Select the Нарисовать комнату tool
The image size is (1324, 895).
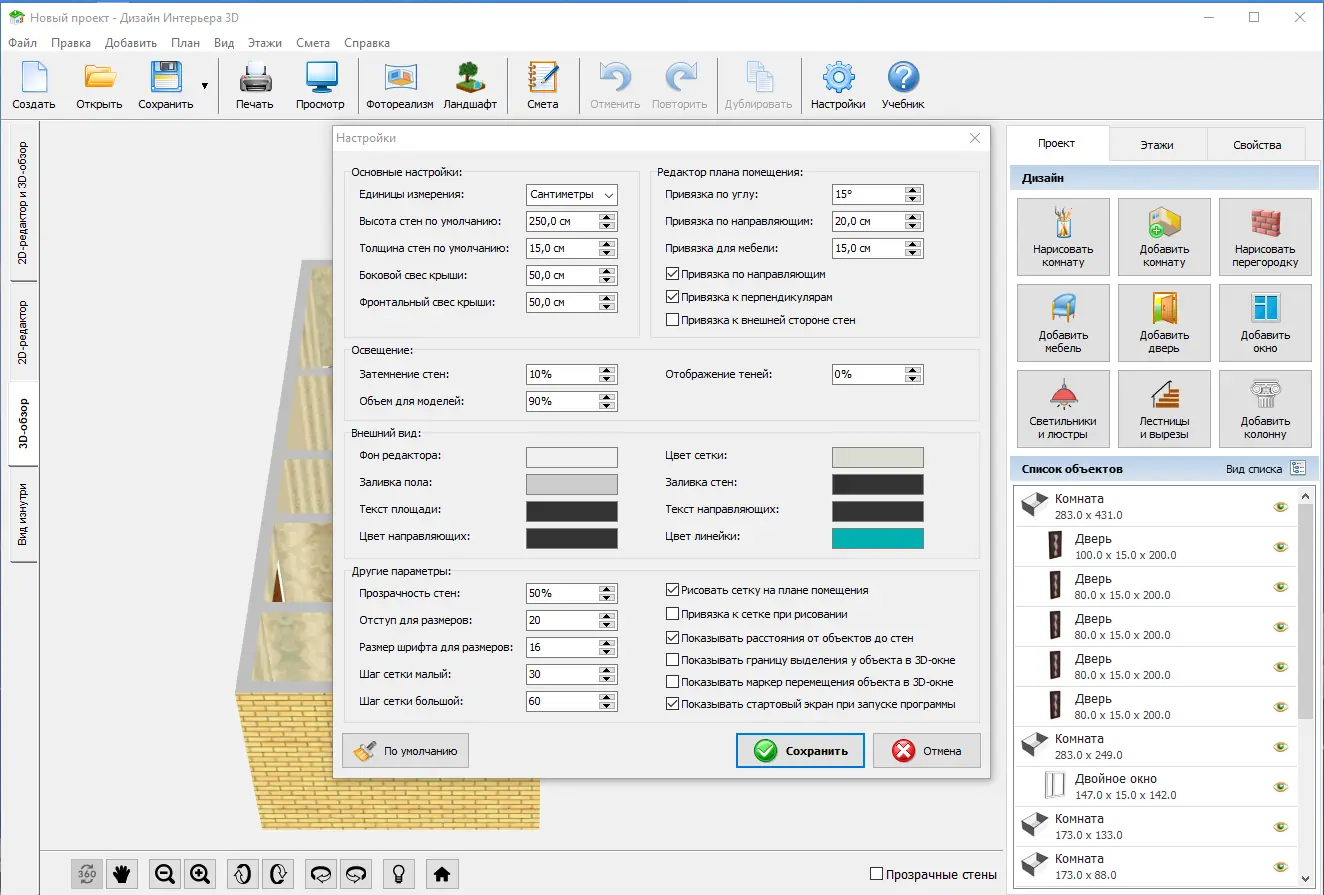click(x=1063, y=237)
